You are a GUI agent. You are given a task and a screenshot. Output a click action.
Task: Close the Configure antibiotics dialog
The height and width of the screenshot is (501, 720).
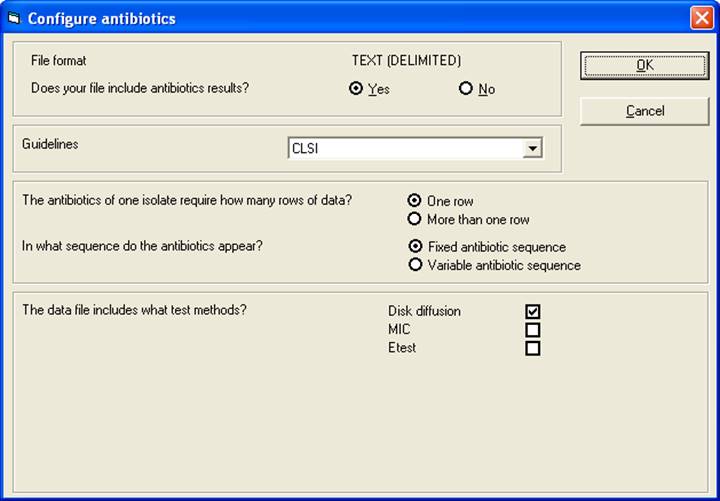[x=701, y=18]
